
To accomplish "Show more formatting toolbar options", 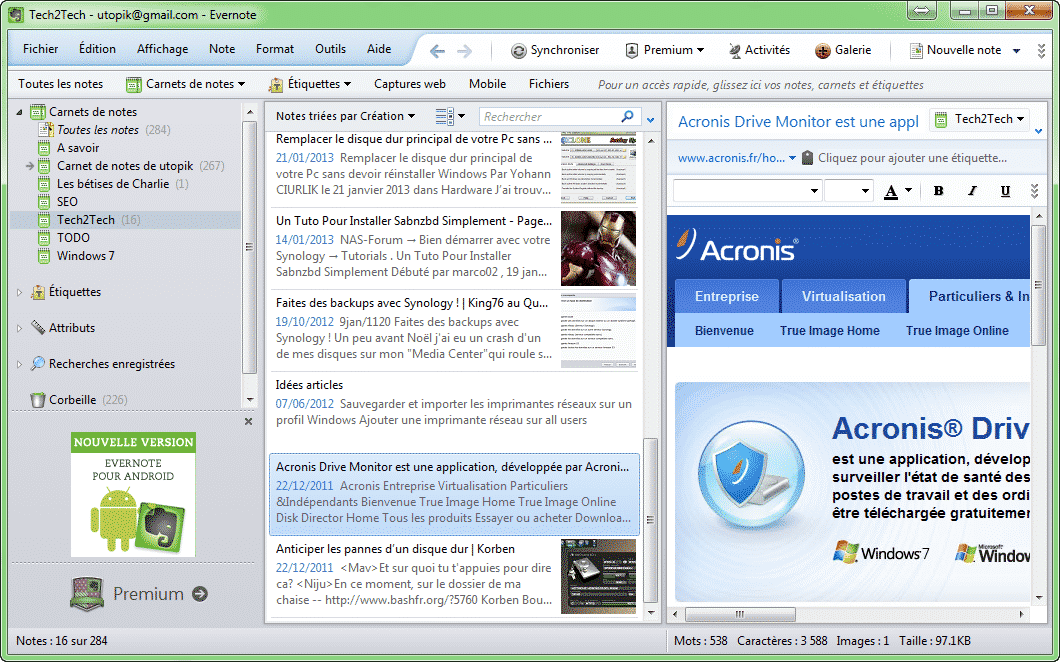I will (1034, 191).
